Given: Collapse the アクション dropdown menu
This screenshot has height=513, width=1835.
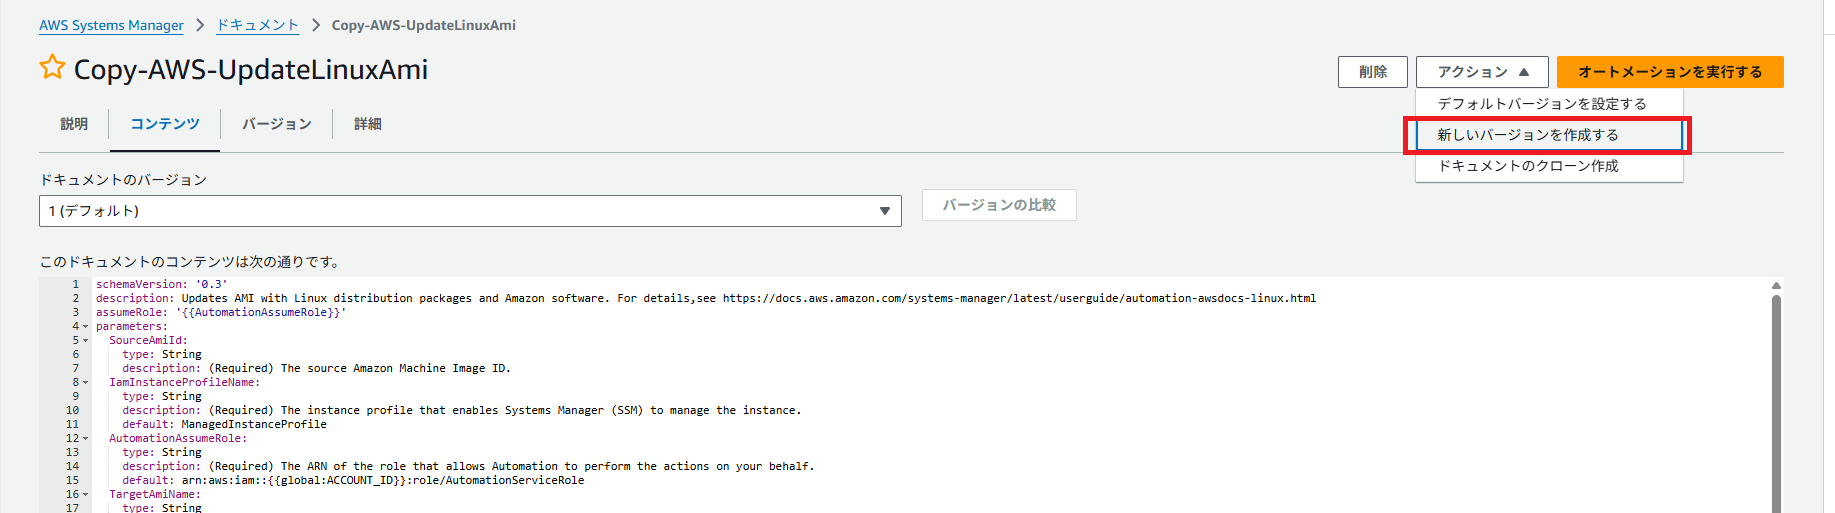Looking at the screenshot, I should tap(1482, 72).
